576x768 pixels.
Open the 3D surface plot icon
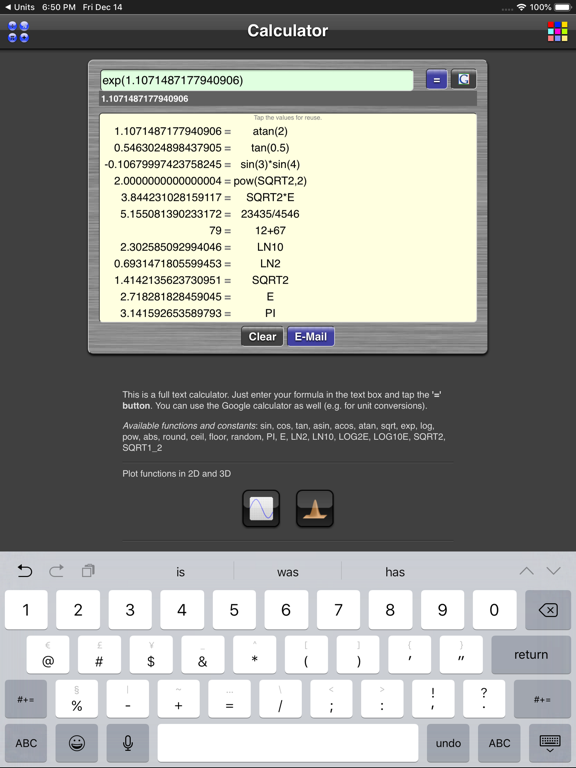click(x=314, y=508)
